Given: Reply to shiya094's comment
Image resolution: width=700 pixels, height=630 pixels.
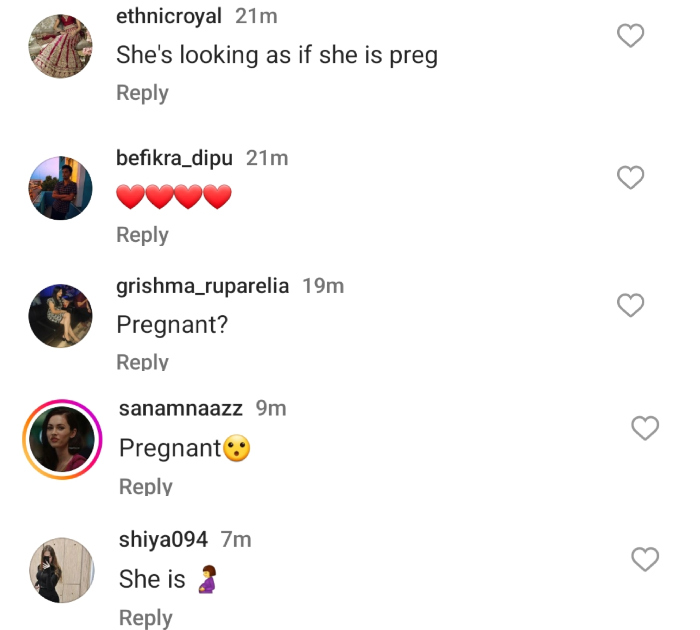Looking at the screenshot, I should 146,618.
